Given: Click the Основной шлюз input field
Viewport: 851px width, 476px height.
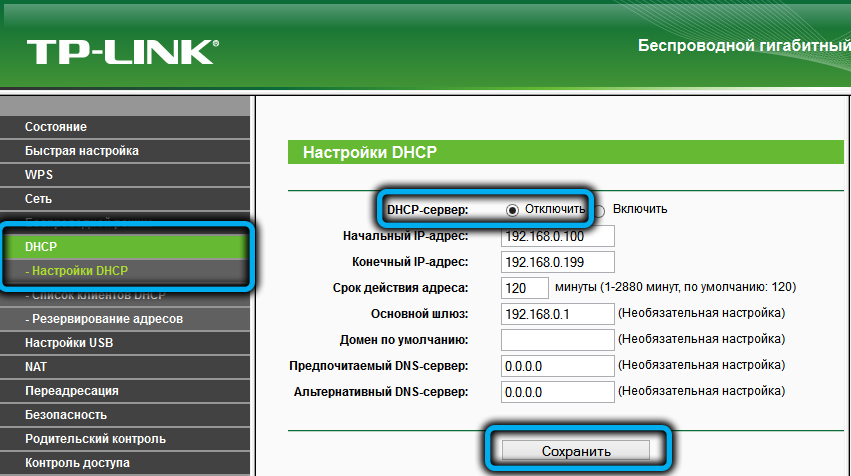Looking at the screenshot, I should tap(557, 315).
